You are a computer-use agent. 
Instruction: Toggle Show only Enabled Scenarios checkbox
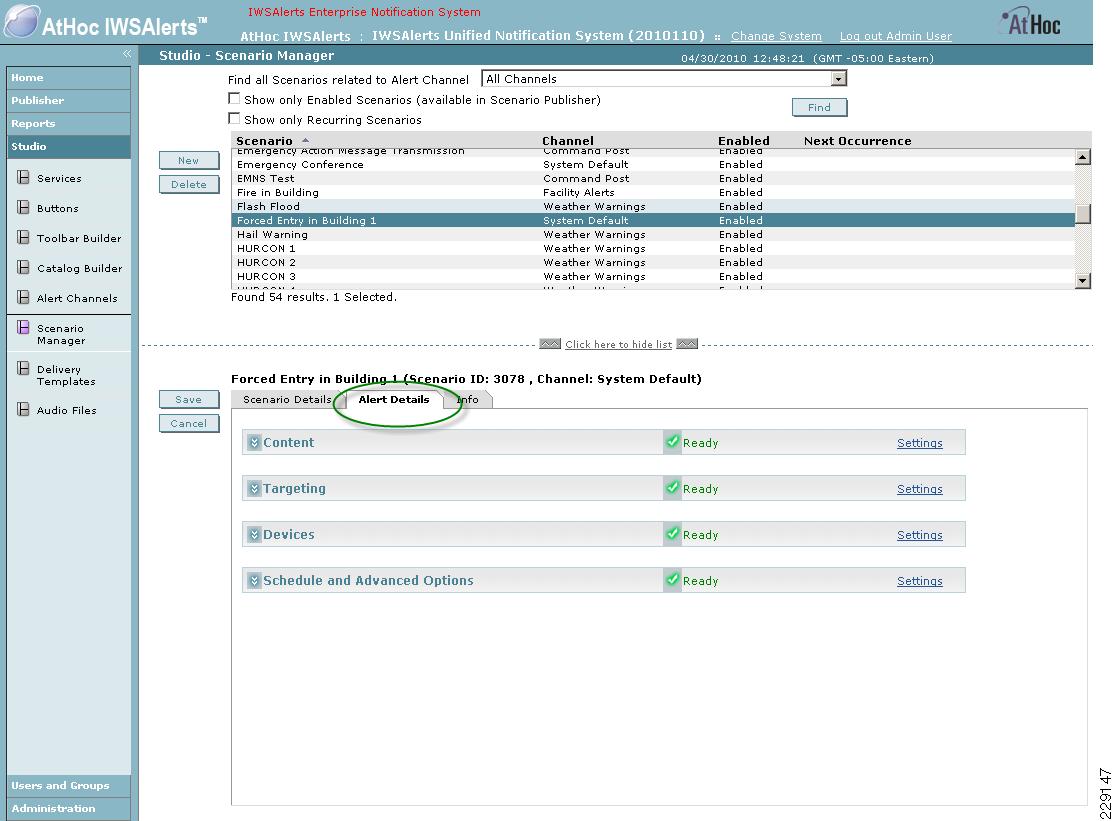234,99
